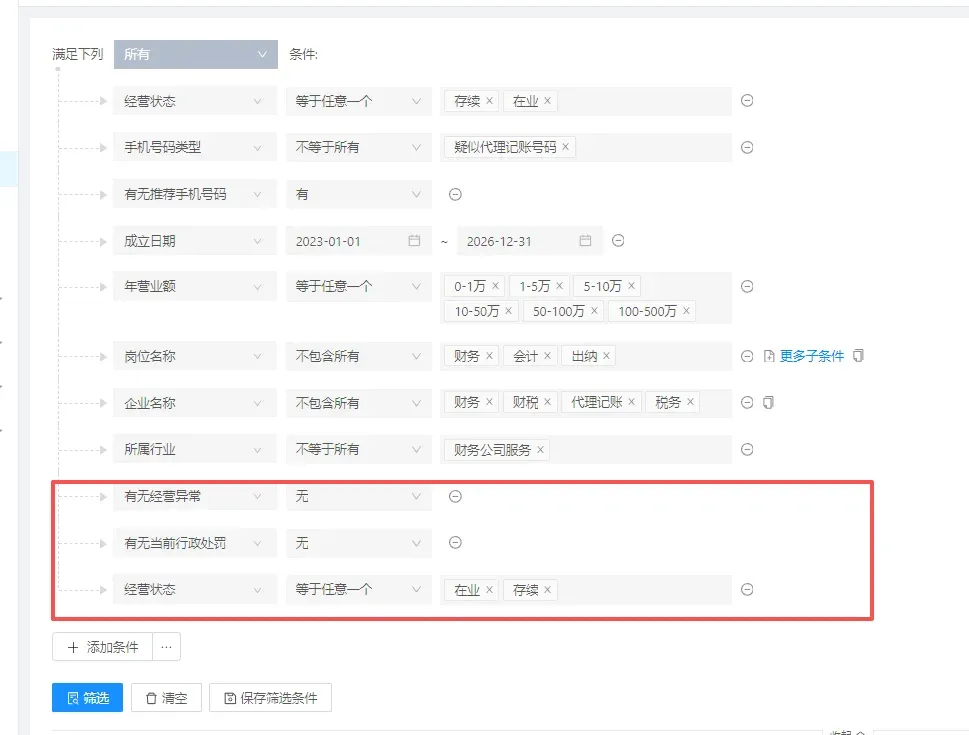Click the 添加条件 button
Viewport: 969px width, 735px height.
[103, 647]
